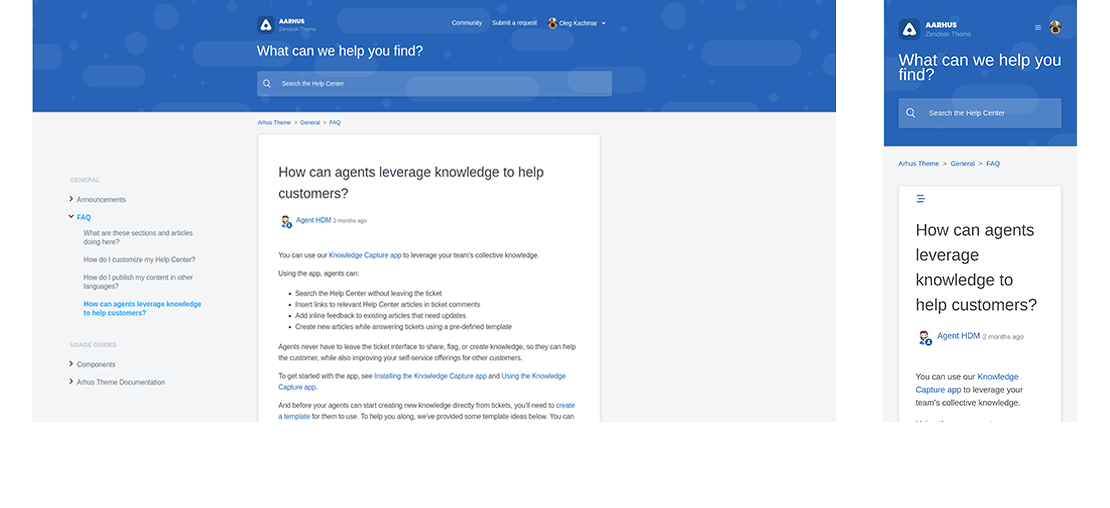Viewport: 1110px width, 508px height.
Task: Follow the Installing the Knowledge Capture app link
Action: (430, 376)
